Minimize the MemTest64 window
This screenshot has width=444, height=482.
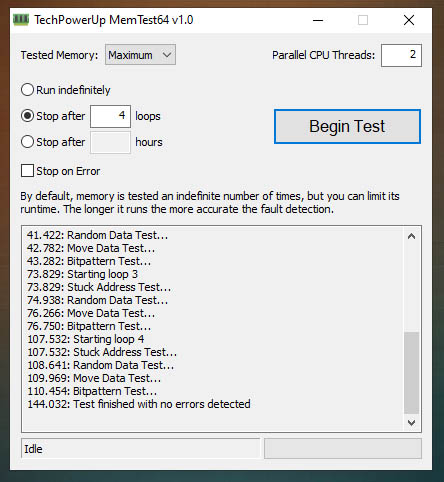click(x=318, y=20)
